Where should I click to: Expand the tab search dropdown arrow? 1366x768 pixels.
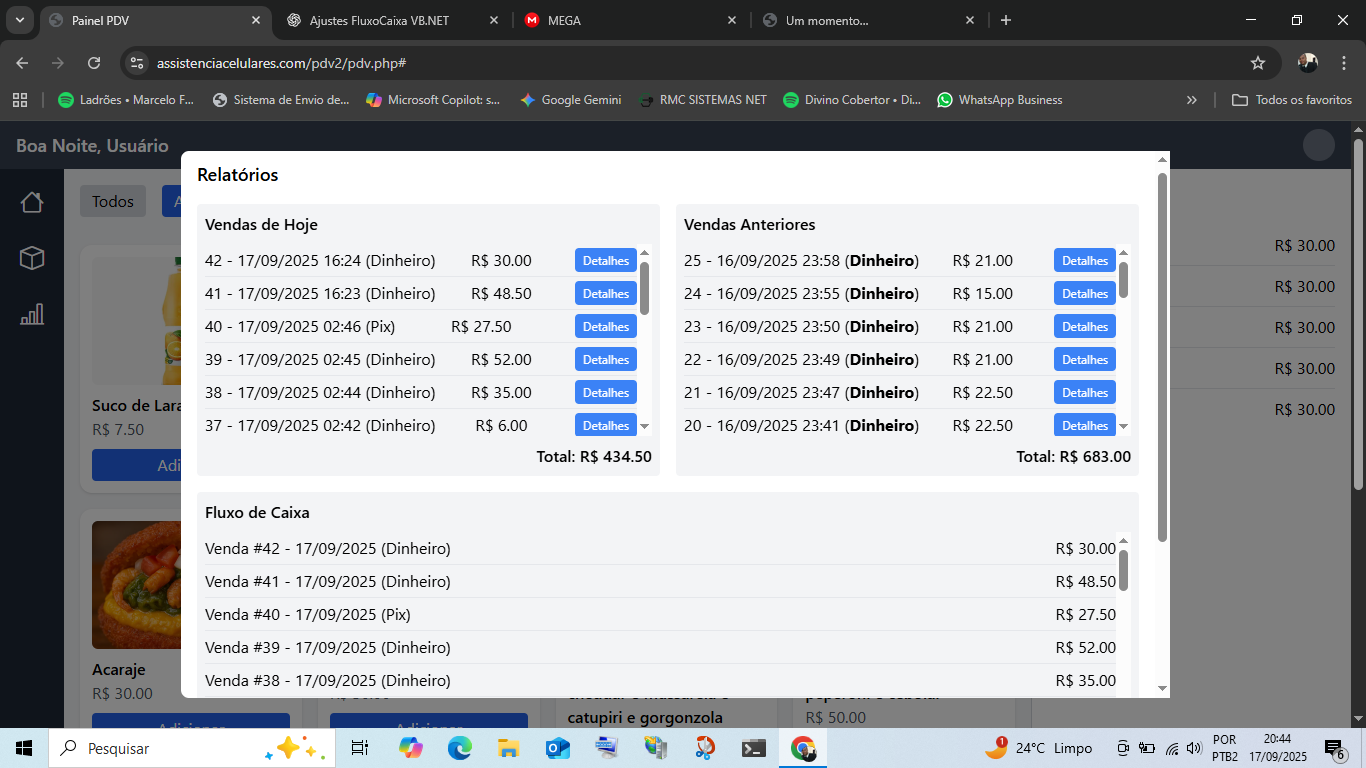[x=19, y=20]
